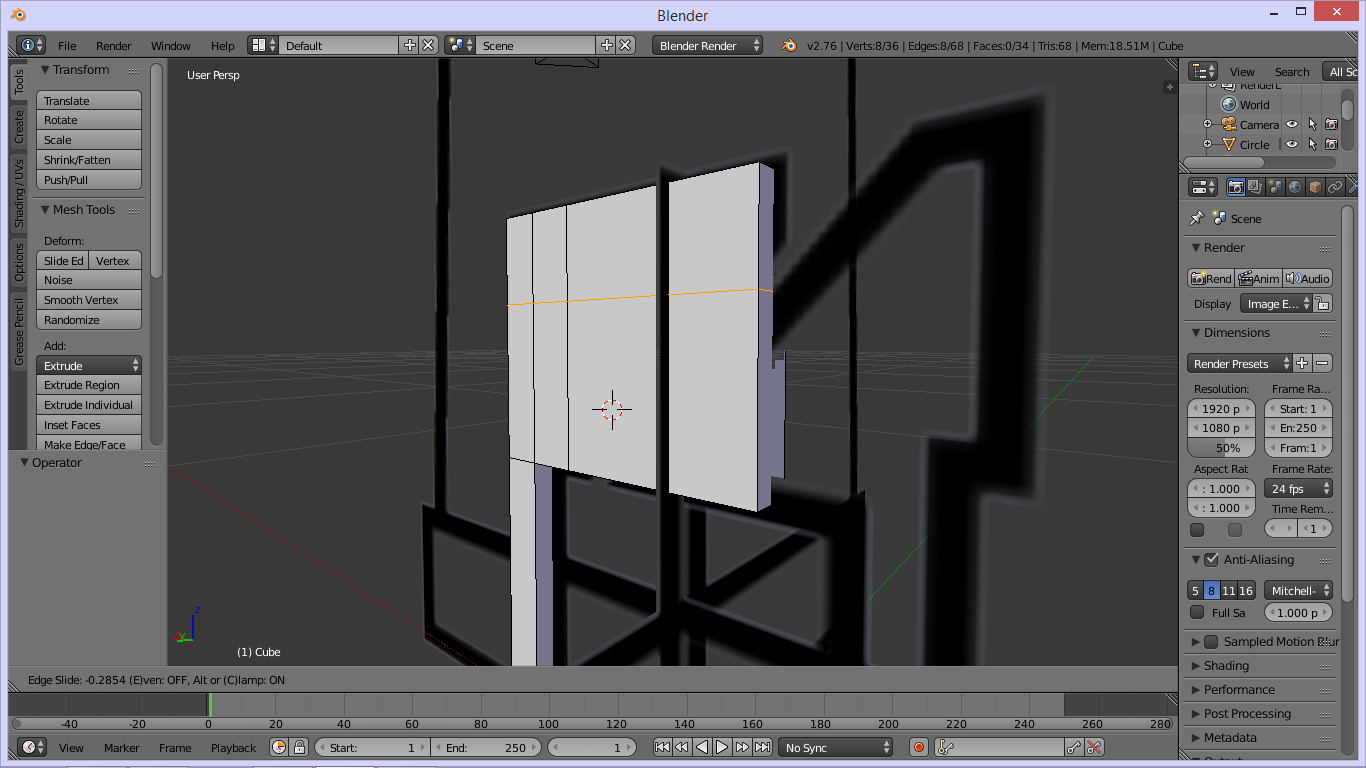Screen dimensions: 1366x768
Task: Switch to the Shading / UVs tab
Action: [19, 193]
